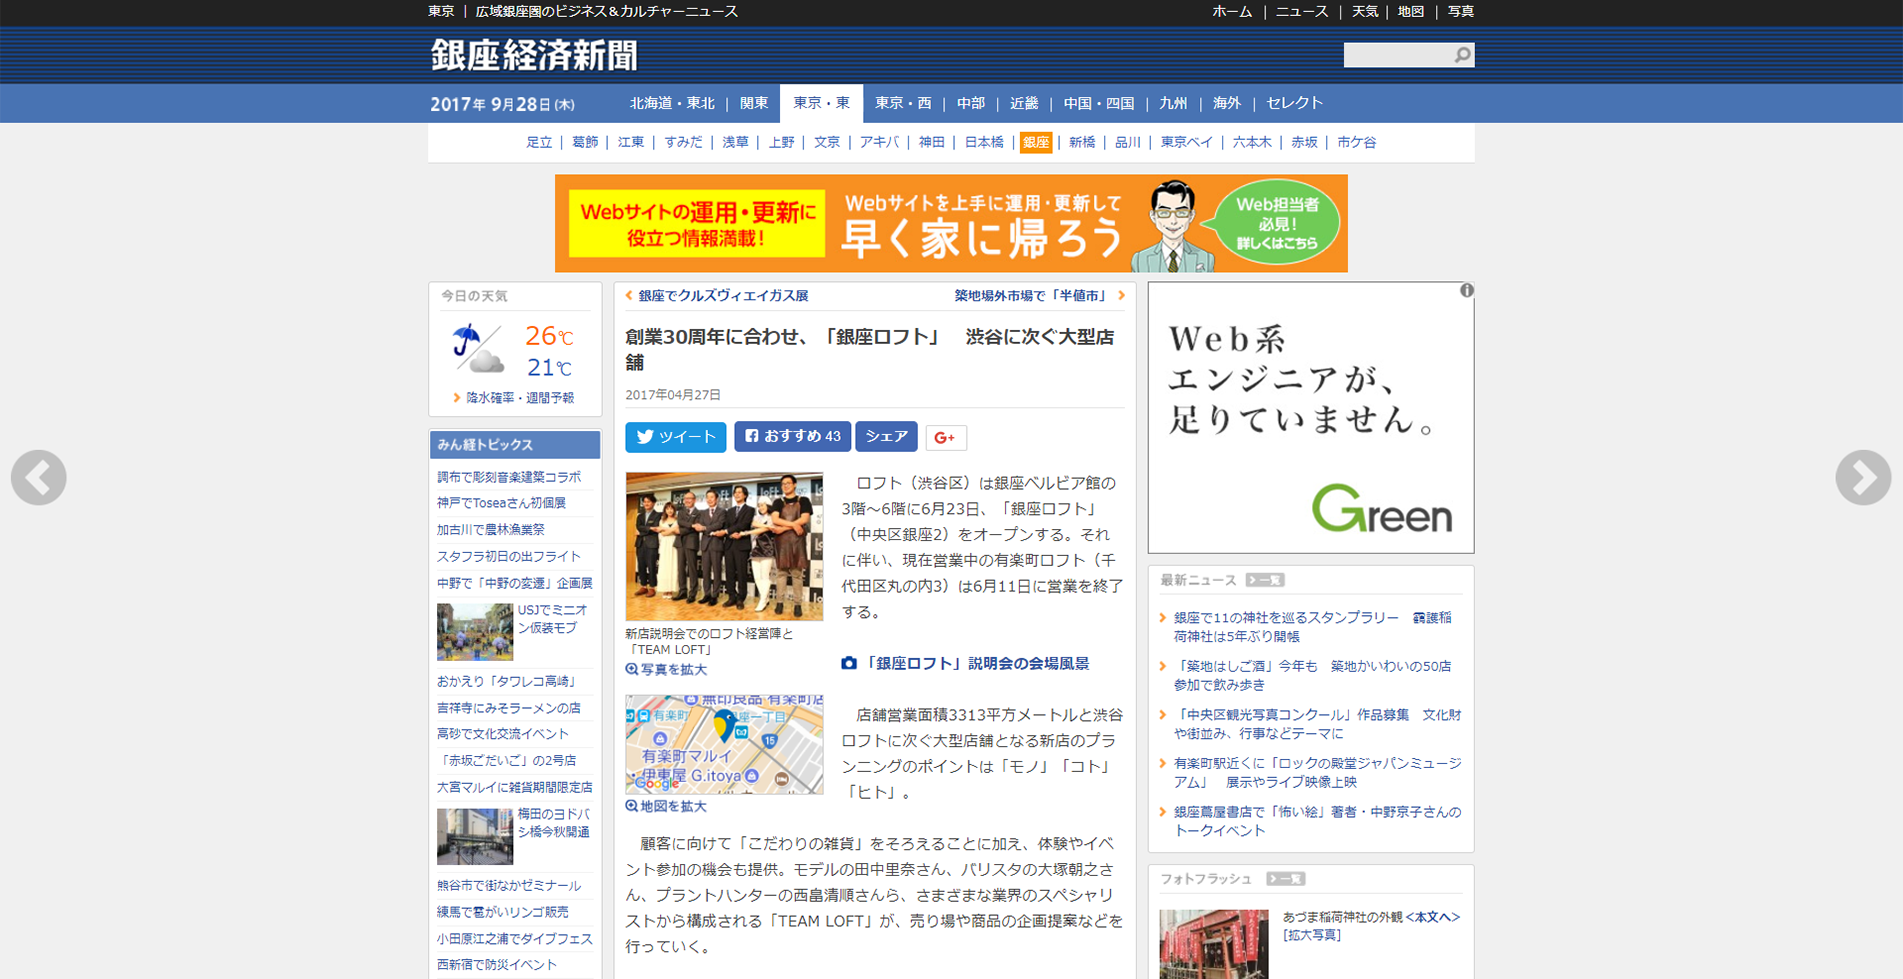
Task: Open 西新宿で防災イベント topic
Action: pos(496,965)
